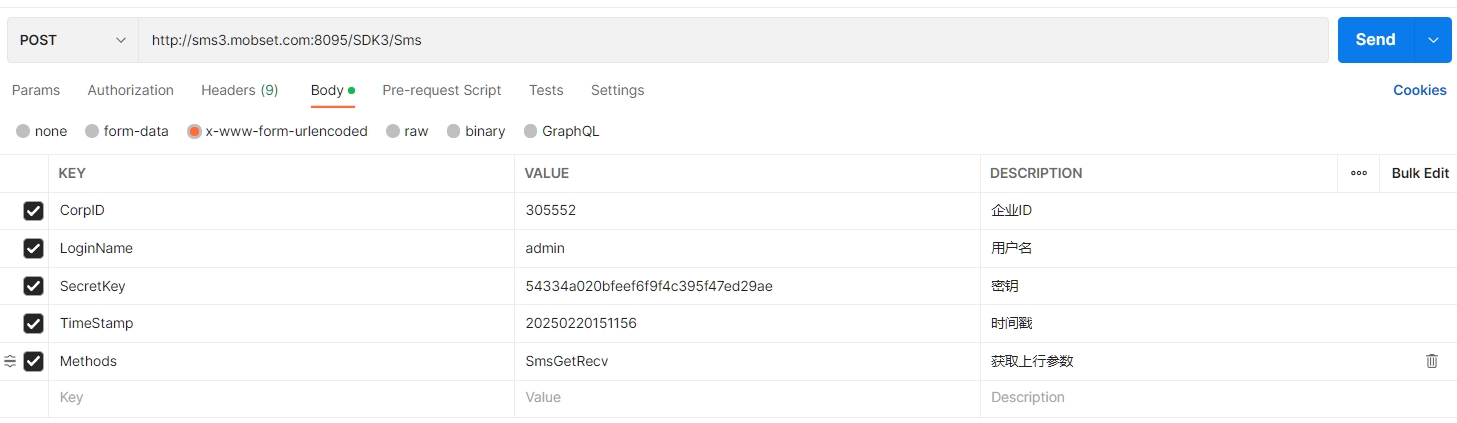Expand the Send button arrow options
Image resolution: width=1457 pixels, height=423 pixels.
pyautogui.click(x=1433, y=40)
